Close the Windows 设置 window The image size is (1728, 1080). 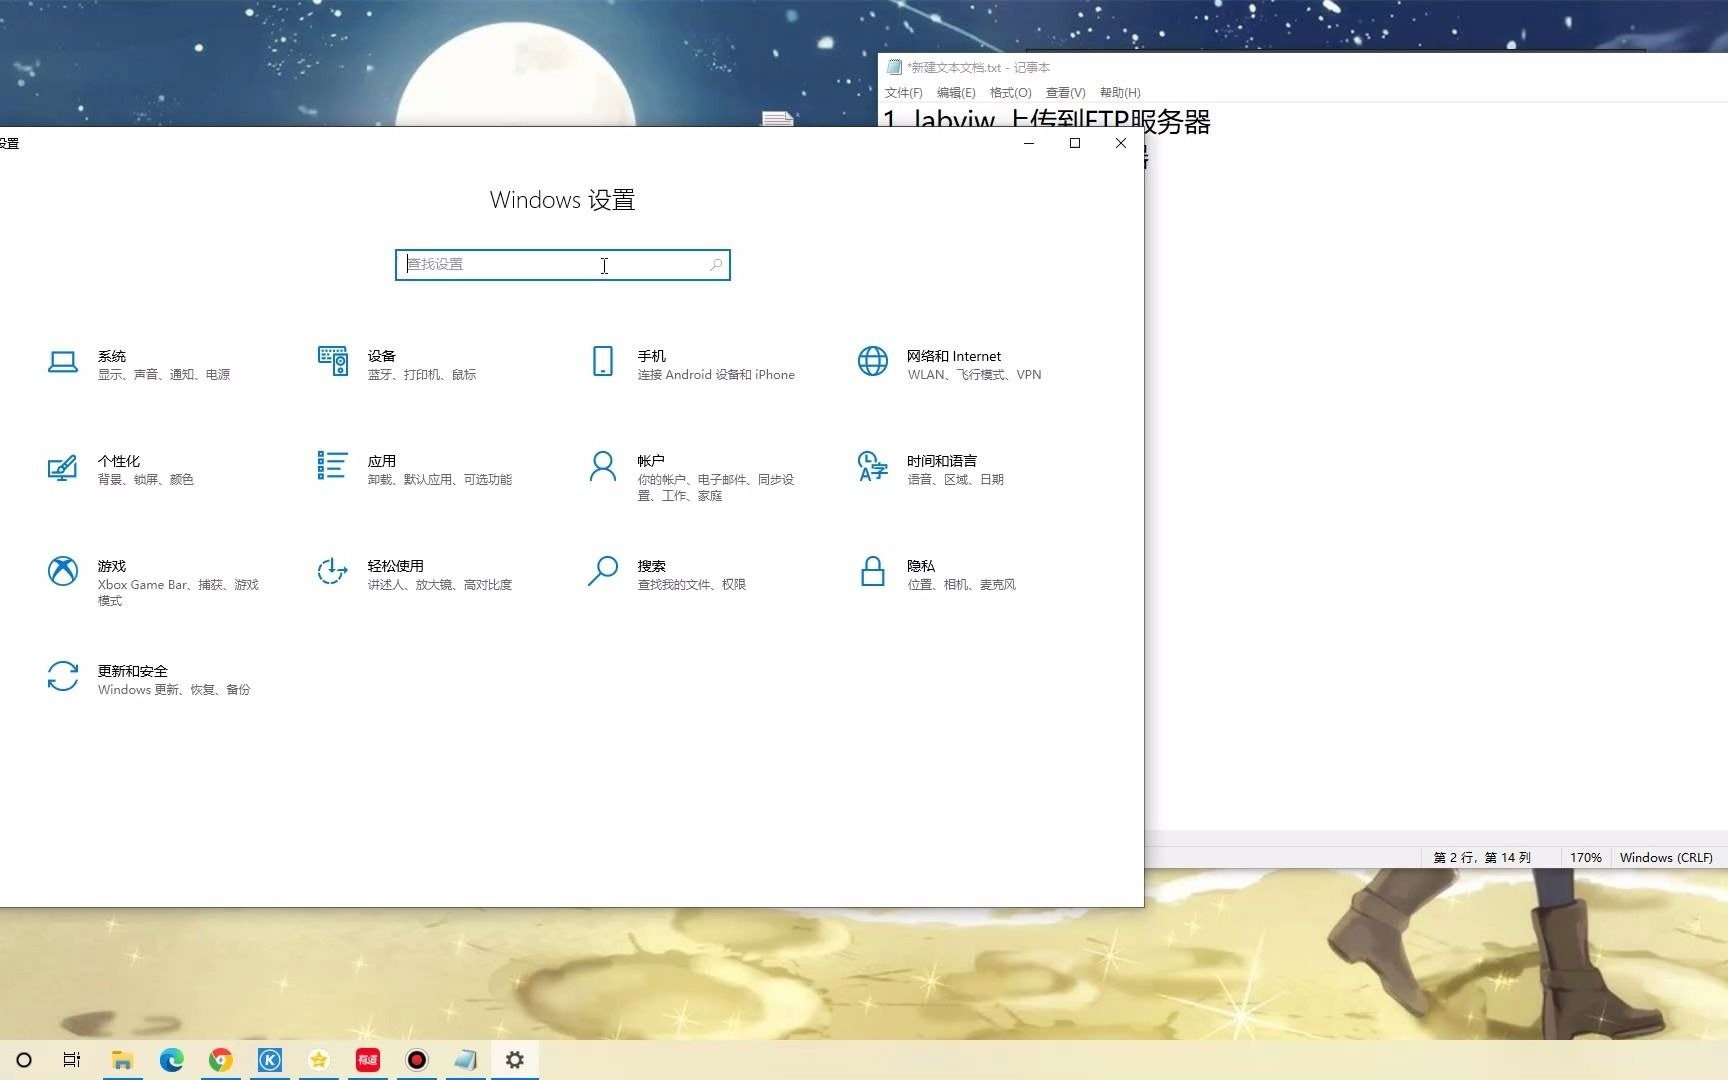[x=1121, y=143]
